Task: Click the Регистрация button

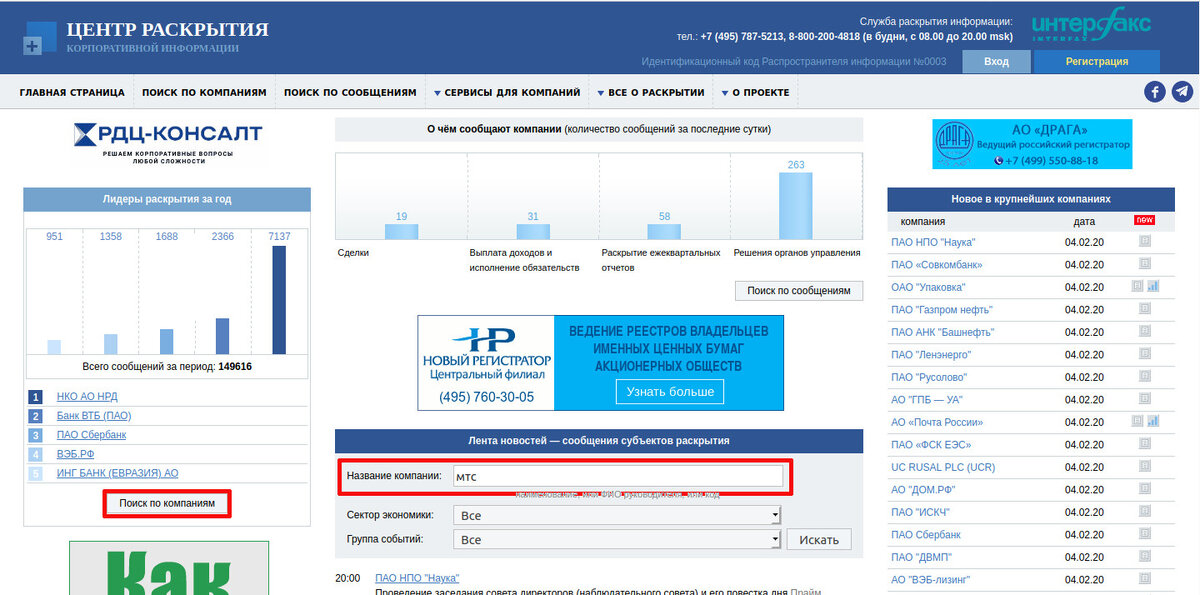Action: pyautogui.click(x=1097, y=61)
